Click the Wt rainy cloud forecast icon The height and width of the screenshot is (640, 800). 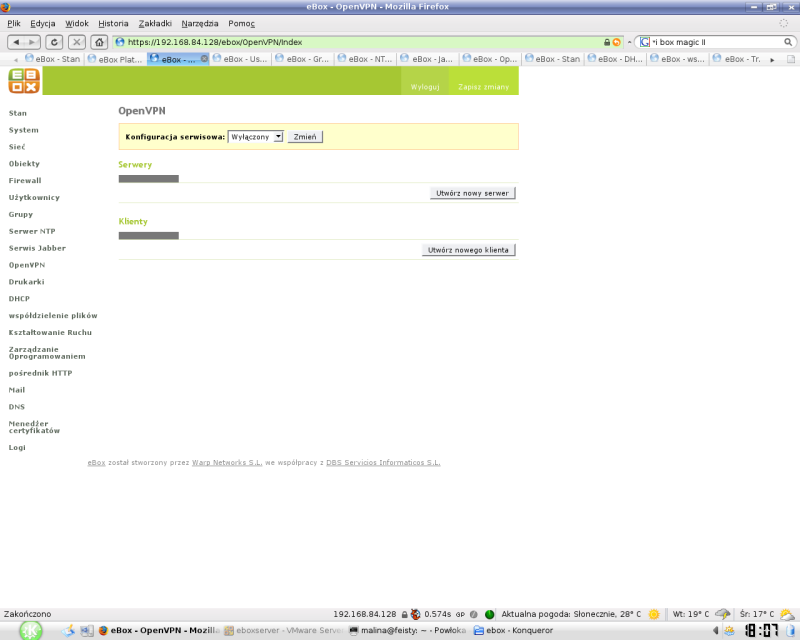pyautogui.click(x=722, y=614)
